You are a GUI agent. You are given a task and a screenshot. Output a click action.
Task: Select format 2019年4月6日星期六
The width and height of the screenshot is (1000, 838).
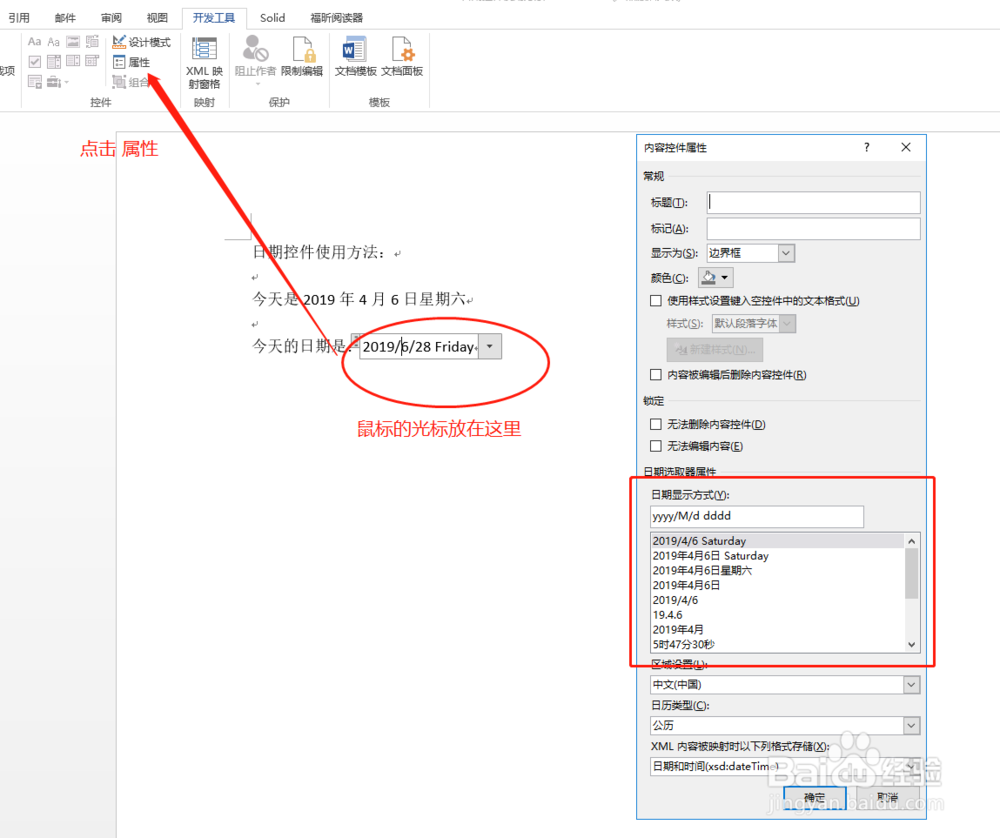(777, 570)
